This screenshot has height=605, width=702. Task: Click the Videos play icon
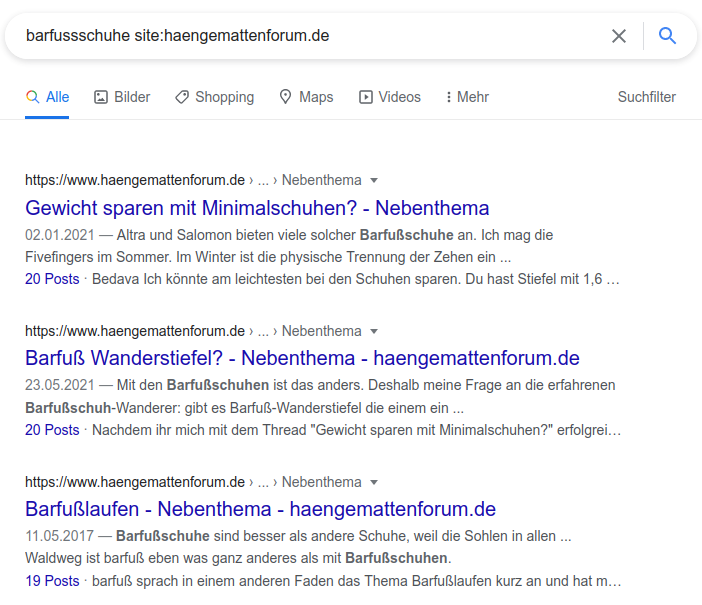click(x=366, y=97)
